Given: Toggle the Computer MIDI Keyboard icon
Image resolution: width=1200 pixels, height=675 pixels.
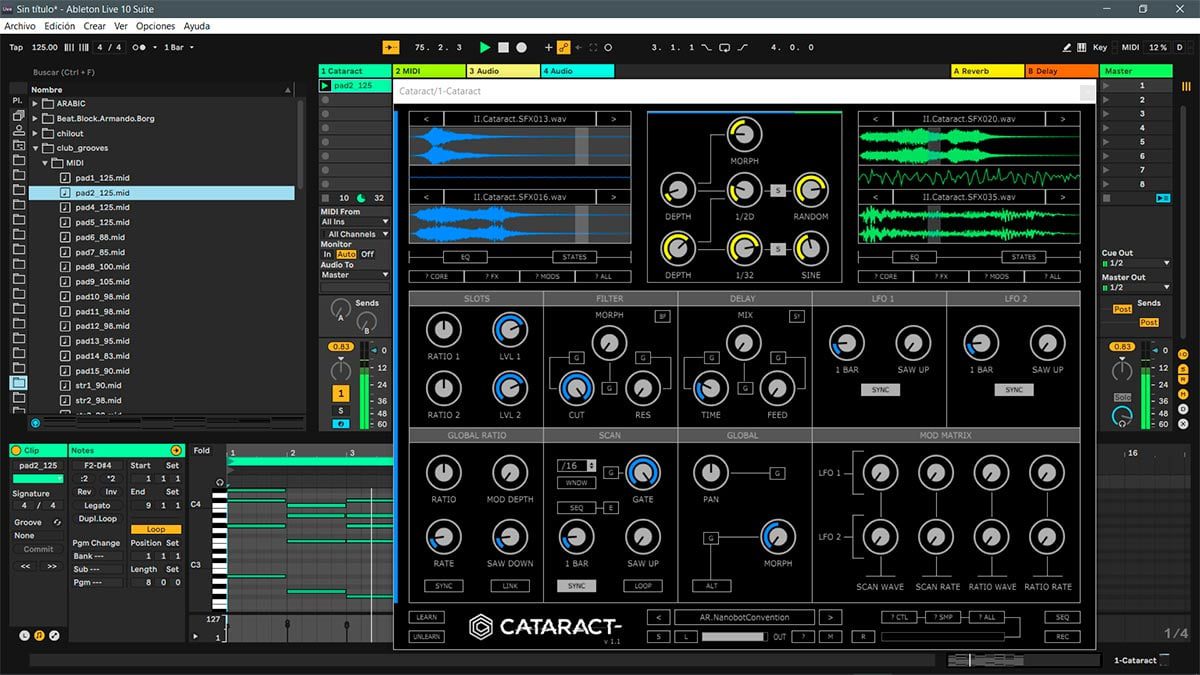Looking at the screenshot, I should (1082, 47).
